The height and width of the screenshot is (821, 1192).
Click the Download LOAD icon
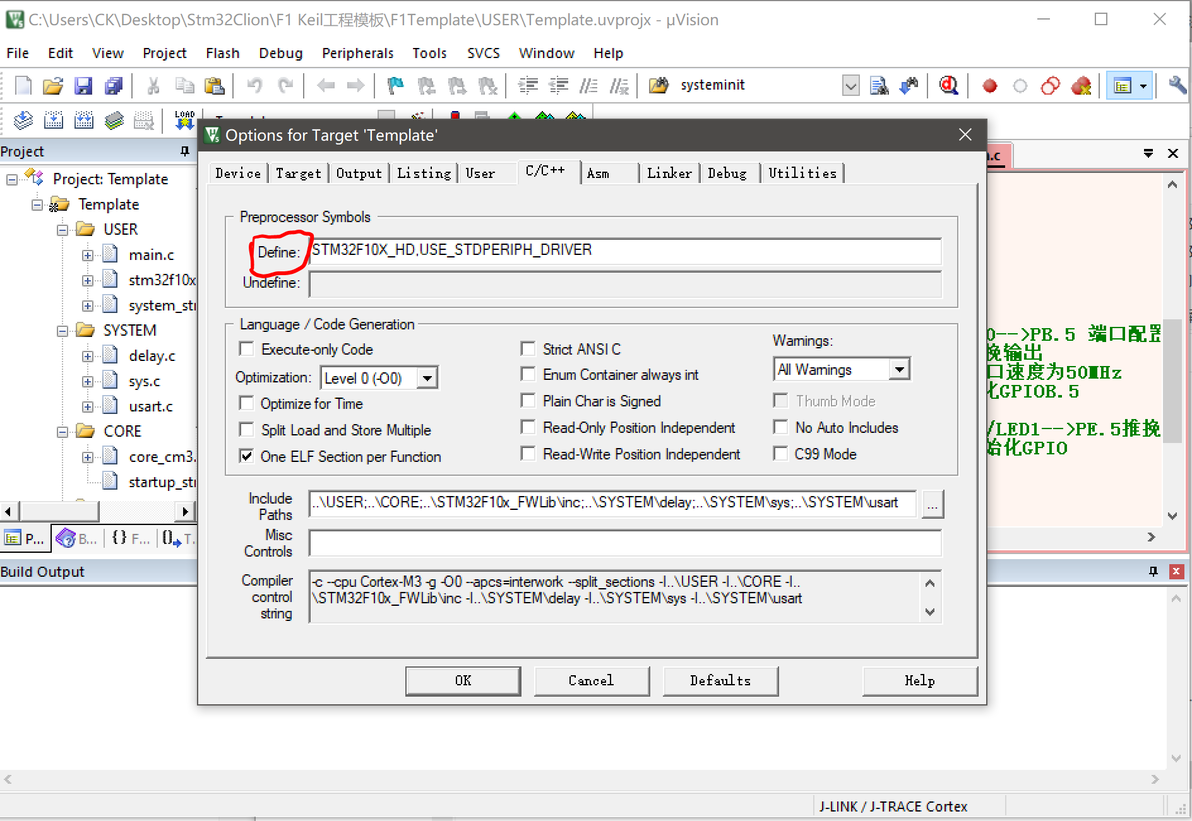point(185,119)
